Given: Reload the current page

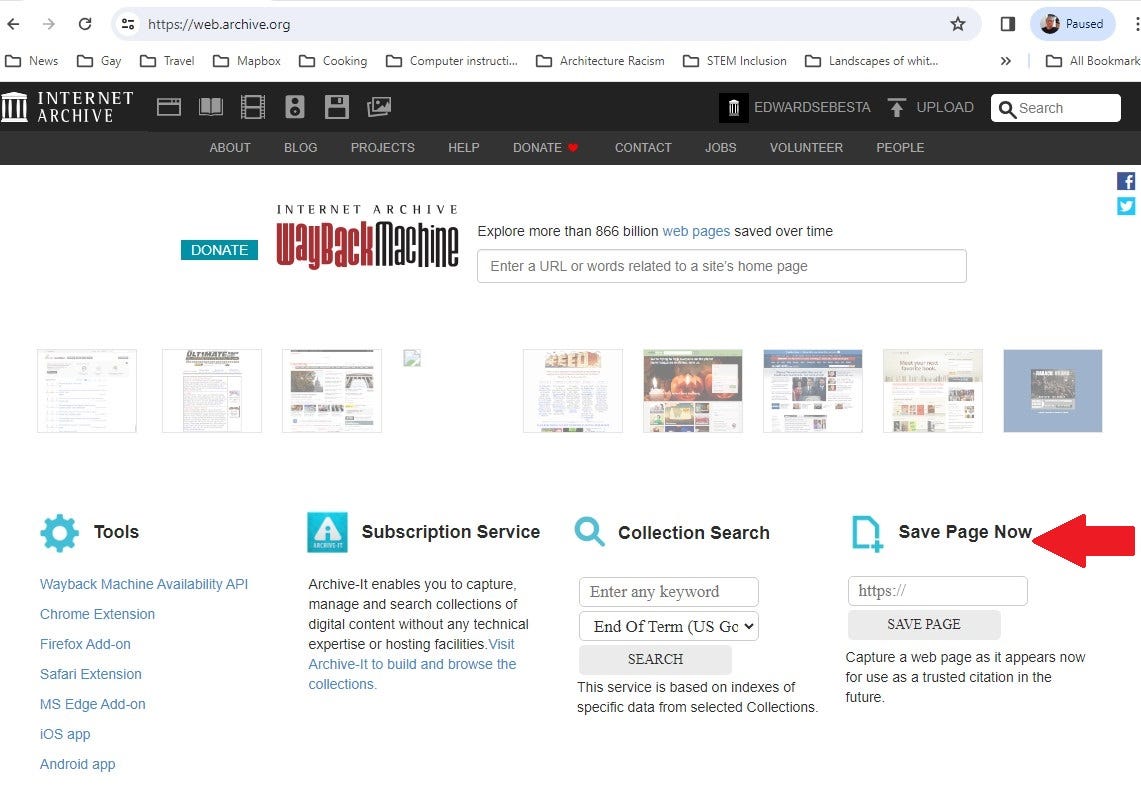Looking at the screenshot, I should [x=85, y=24].
